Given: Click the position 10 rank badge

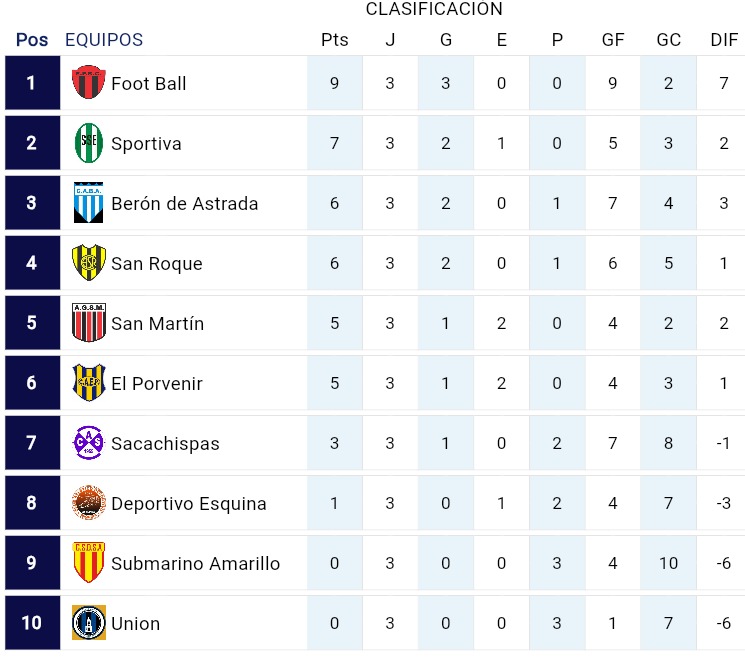Looking at the screenshot, I should [32, 623].
